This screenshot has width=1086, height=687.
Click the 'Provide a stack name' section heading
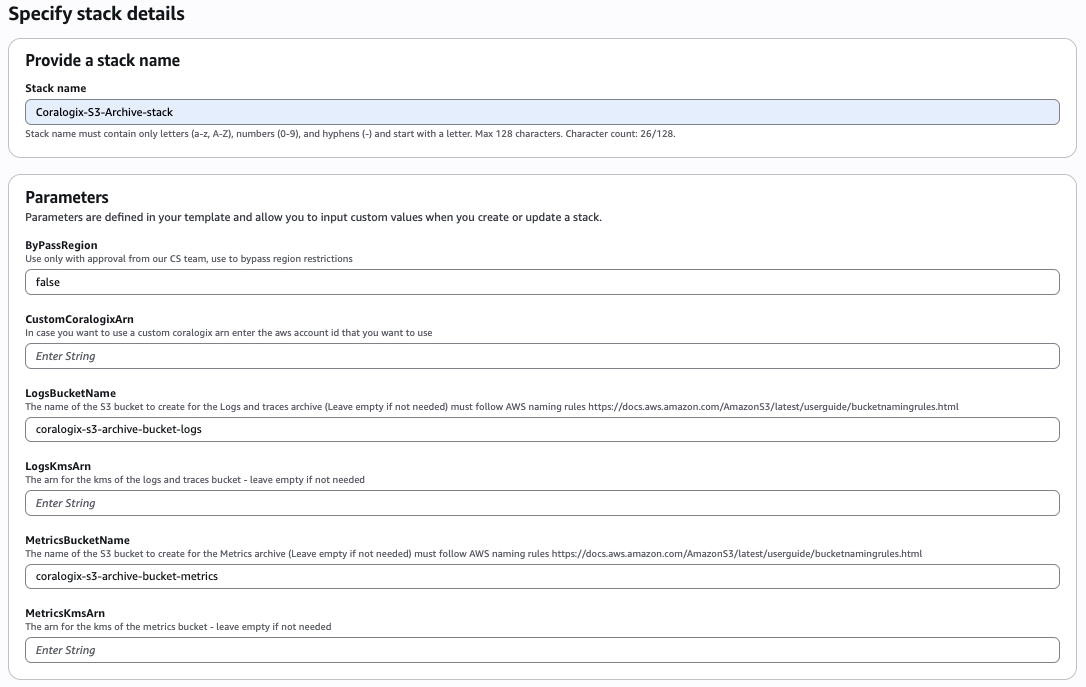pyautogui.click(x=102, y=60)
